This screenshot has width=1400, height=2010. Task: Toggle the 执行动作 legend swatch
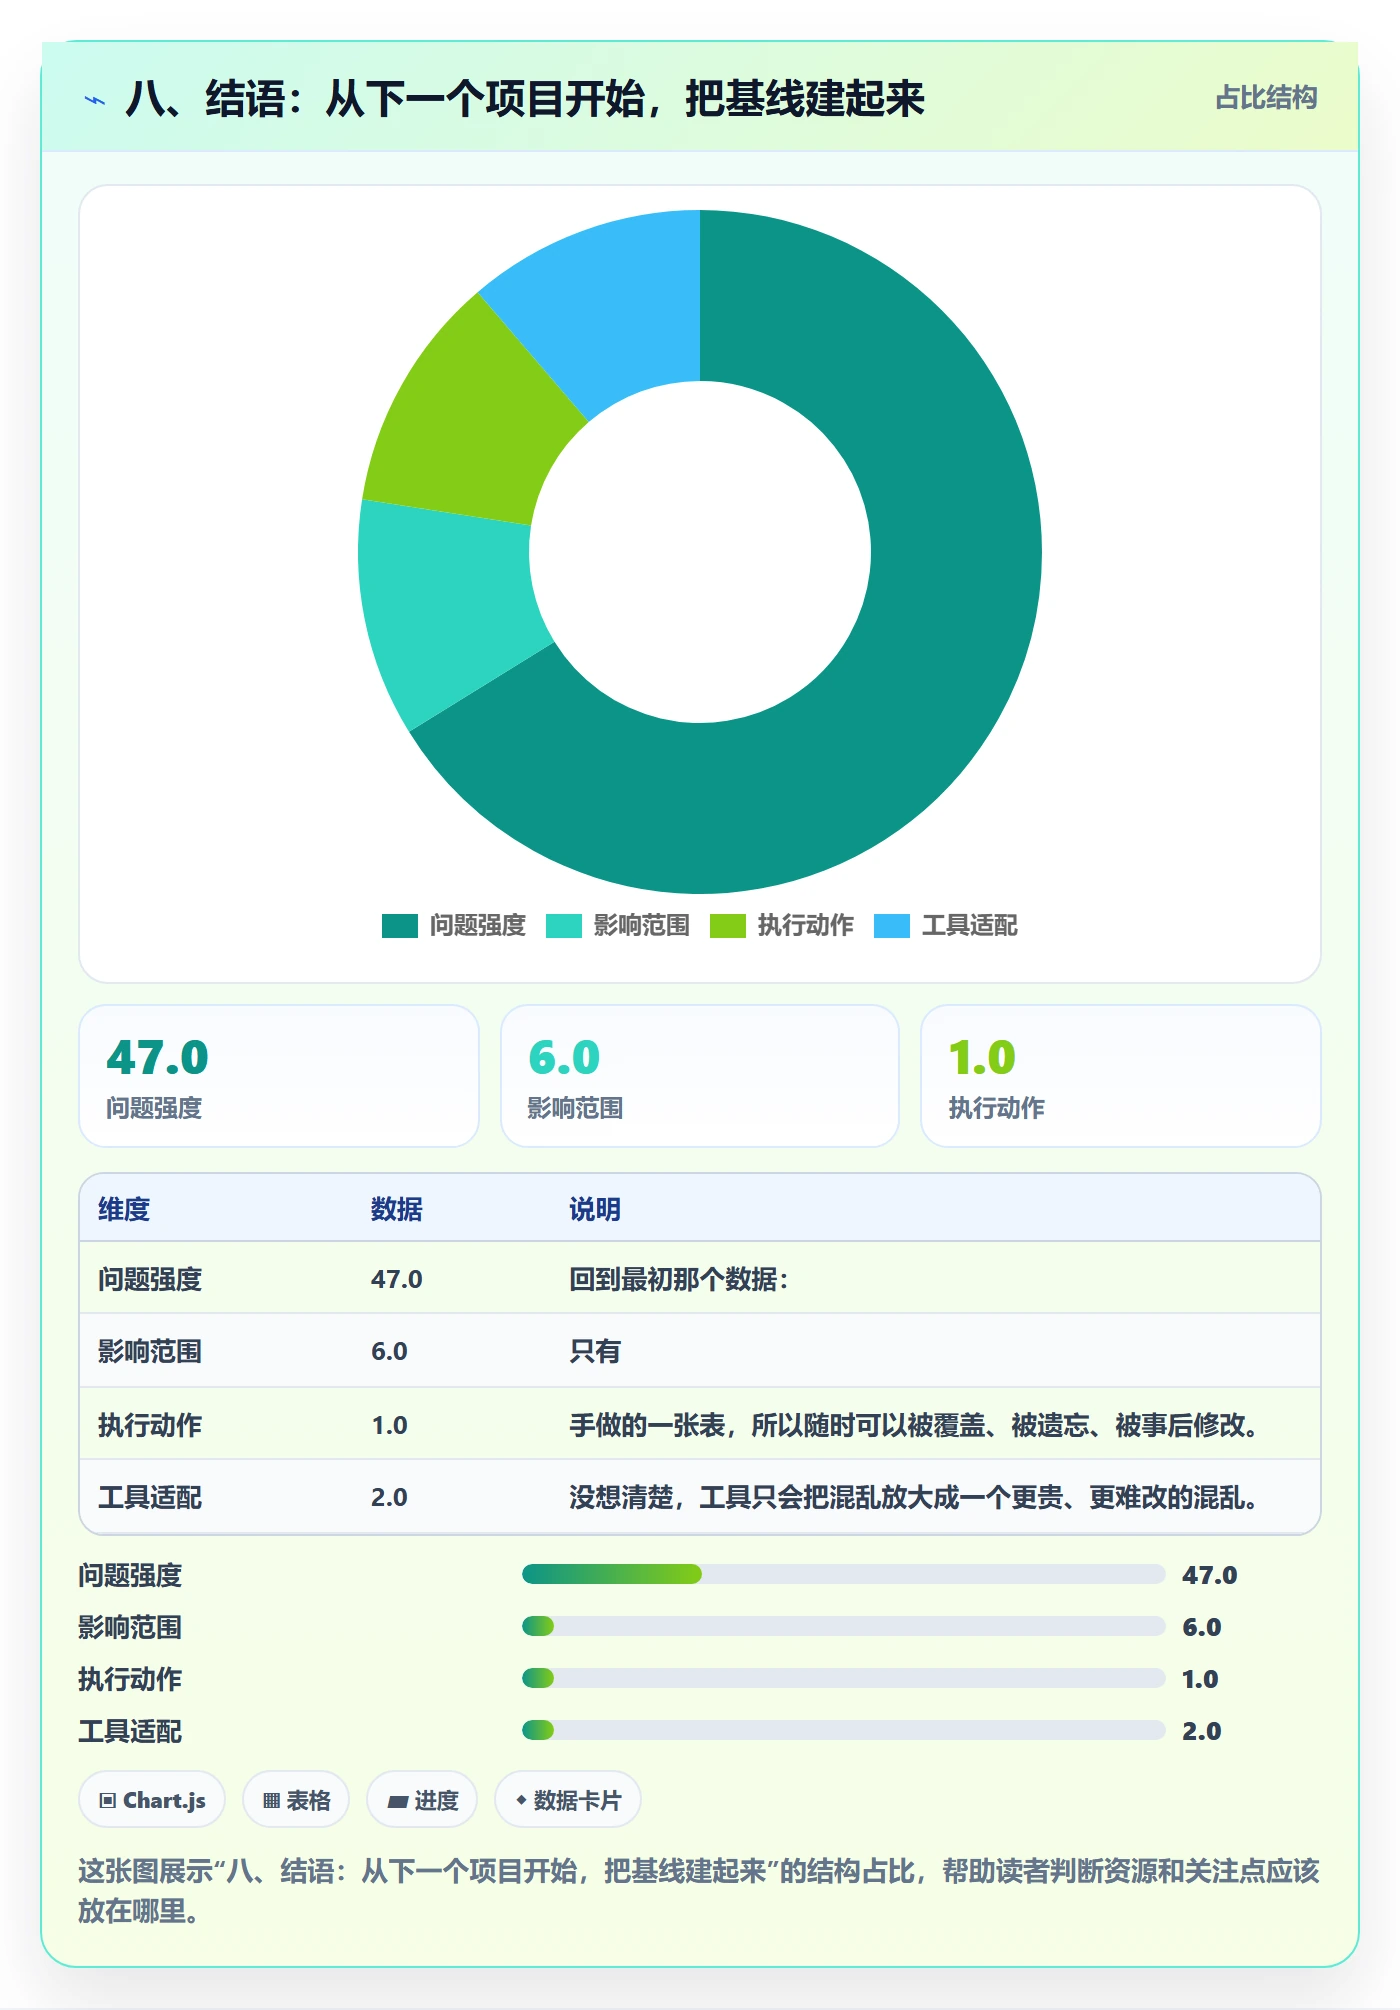tap(728, 926)
